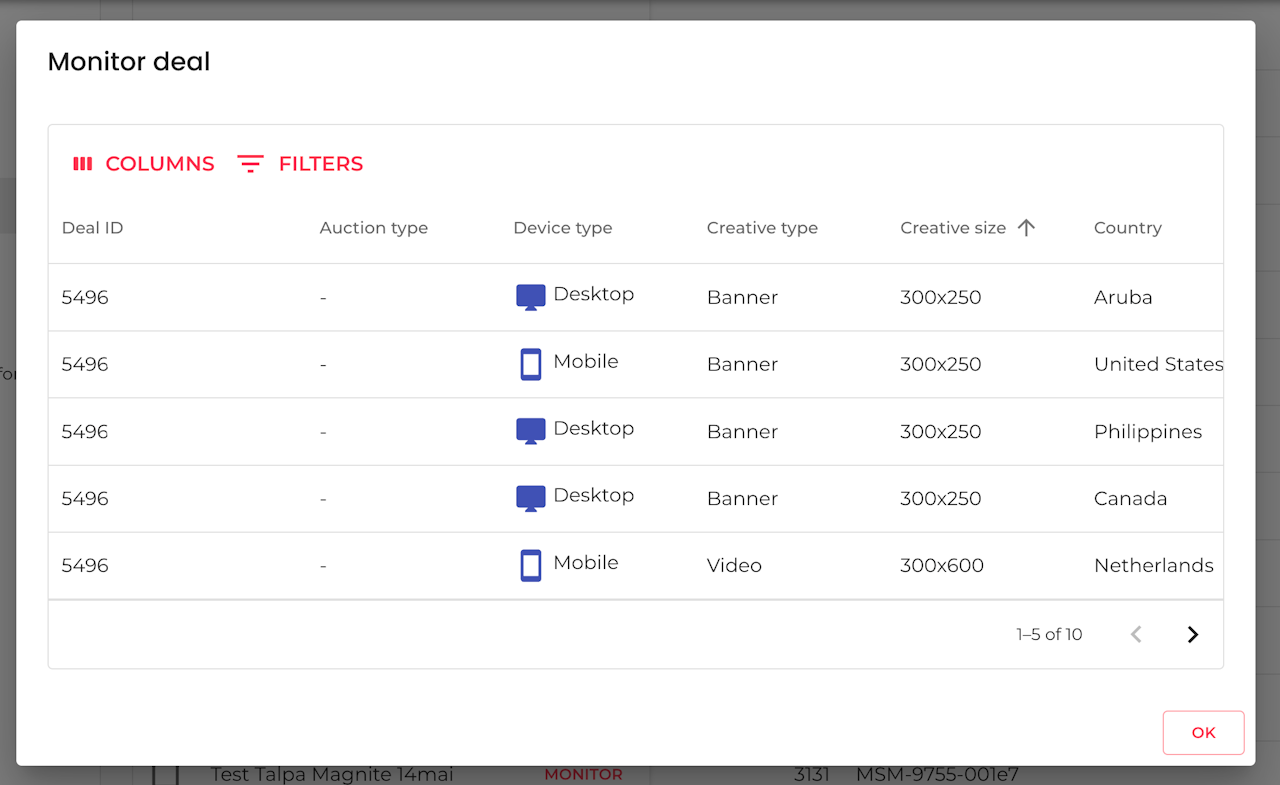This screenshot has width=1280, height=785.
Task: Click the Creative type column header
Action: [762, 228]
